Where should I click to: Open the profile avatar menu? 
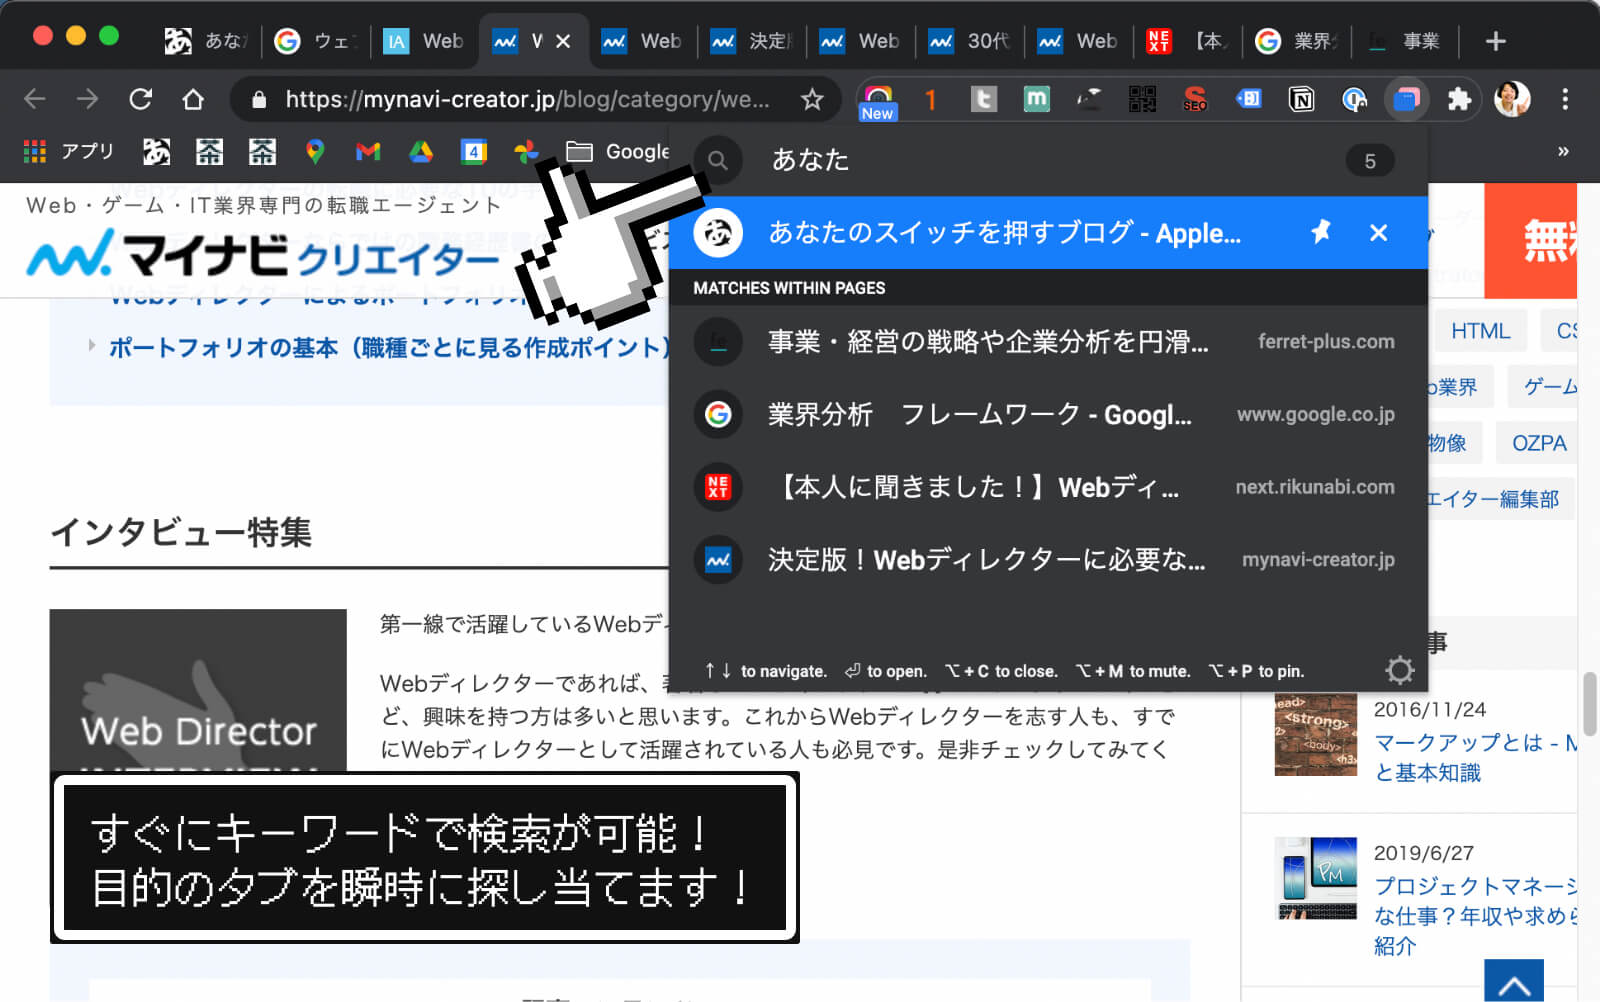pyautogui.click(x=1512, y=99)
